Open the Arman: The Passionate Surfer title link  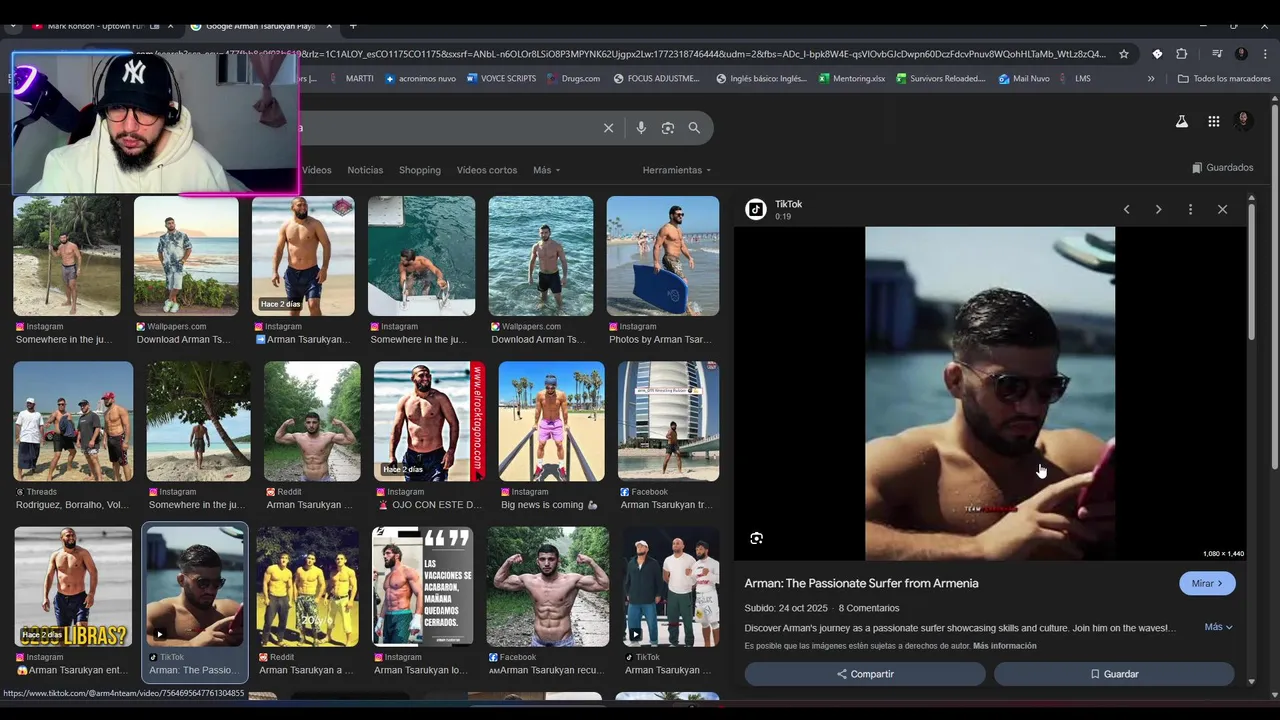click(861, 583)
